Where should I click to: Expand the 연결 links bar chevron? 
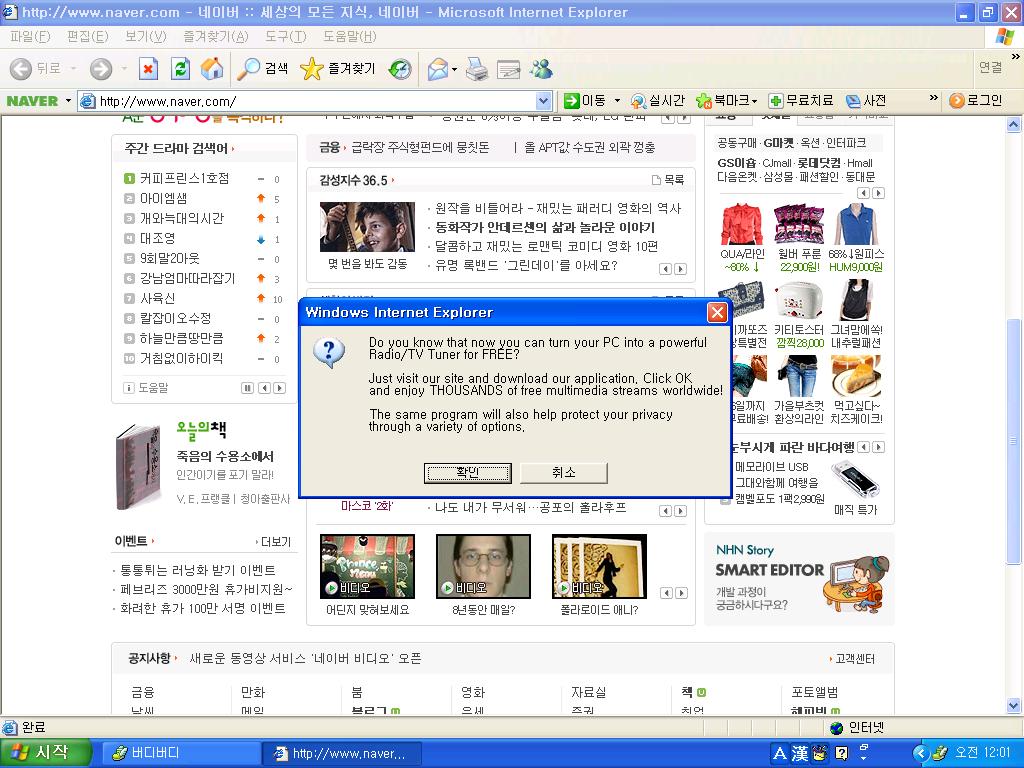tap(1016, 57)
